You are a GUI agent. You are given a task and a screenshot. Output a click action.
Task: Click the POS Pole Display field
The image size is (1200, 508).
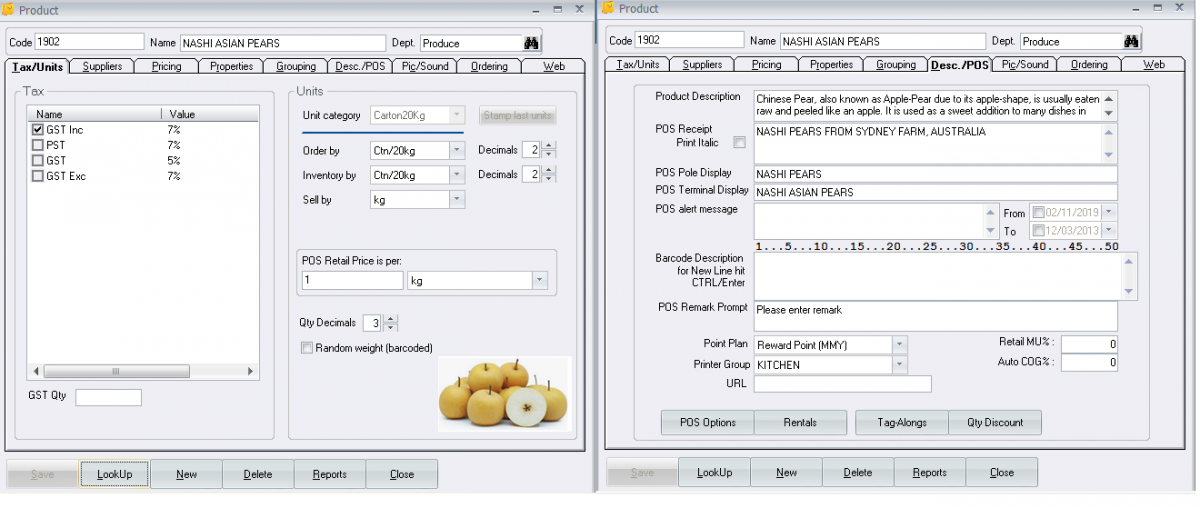pyautogui.click(x=935, y=174)
